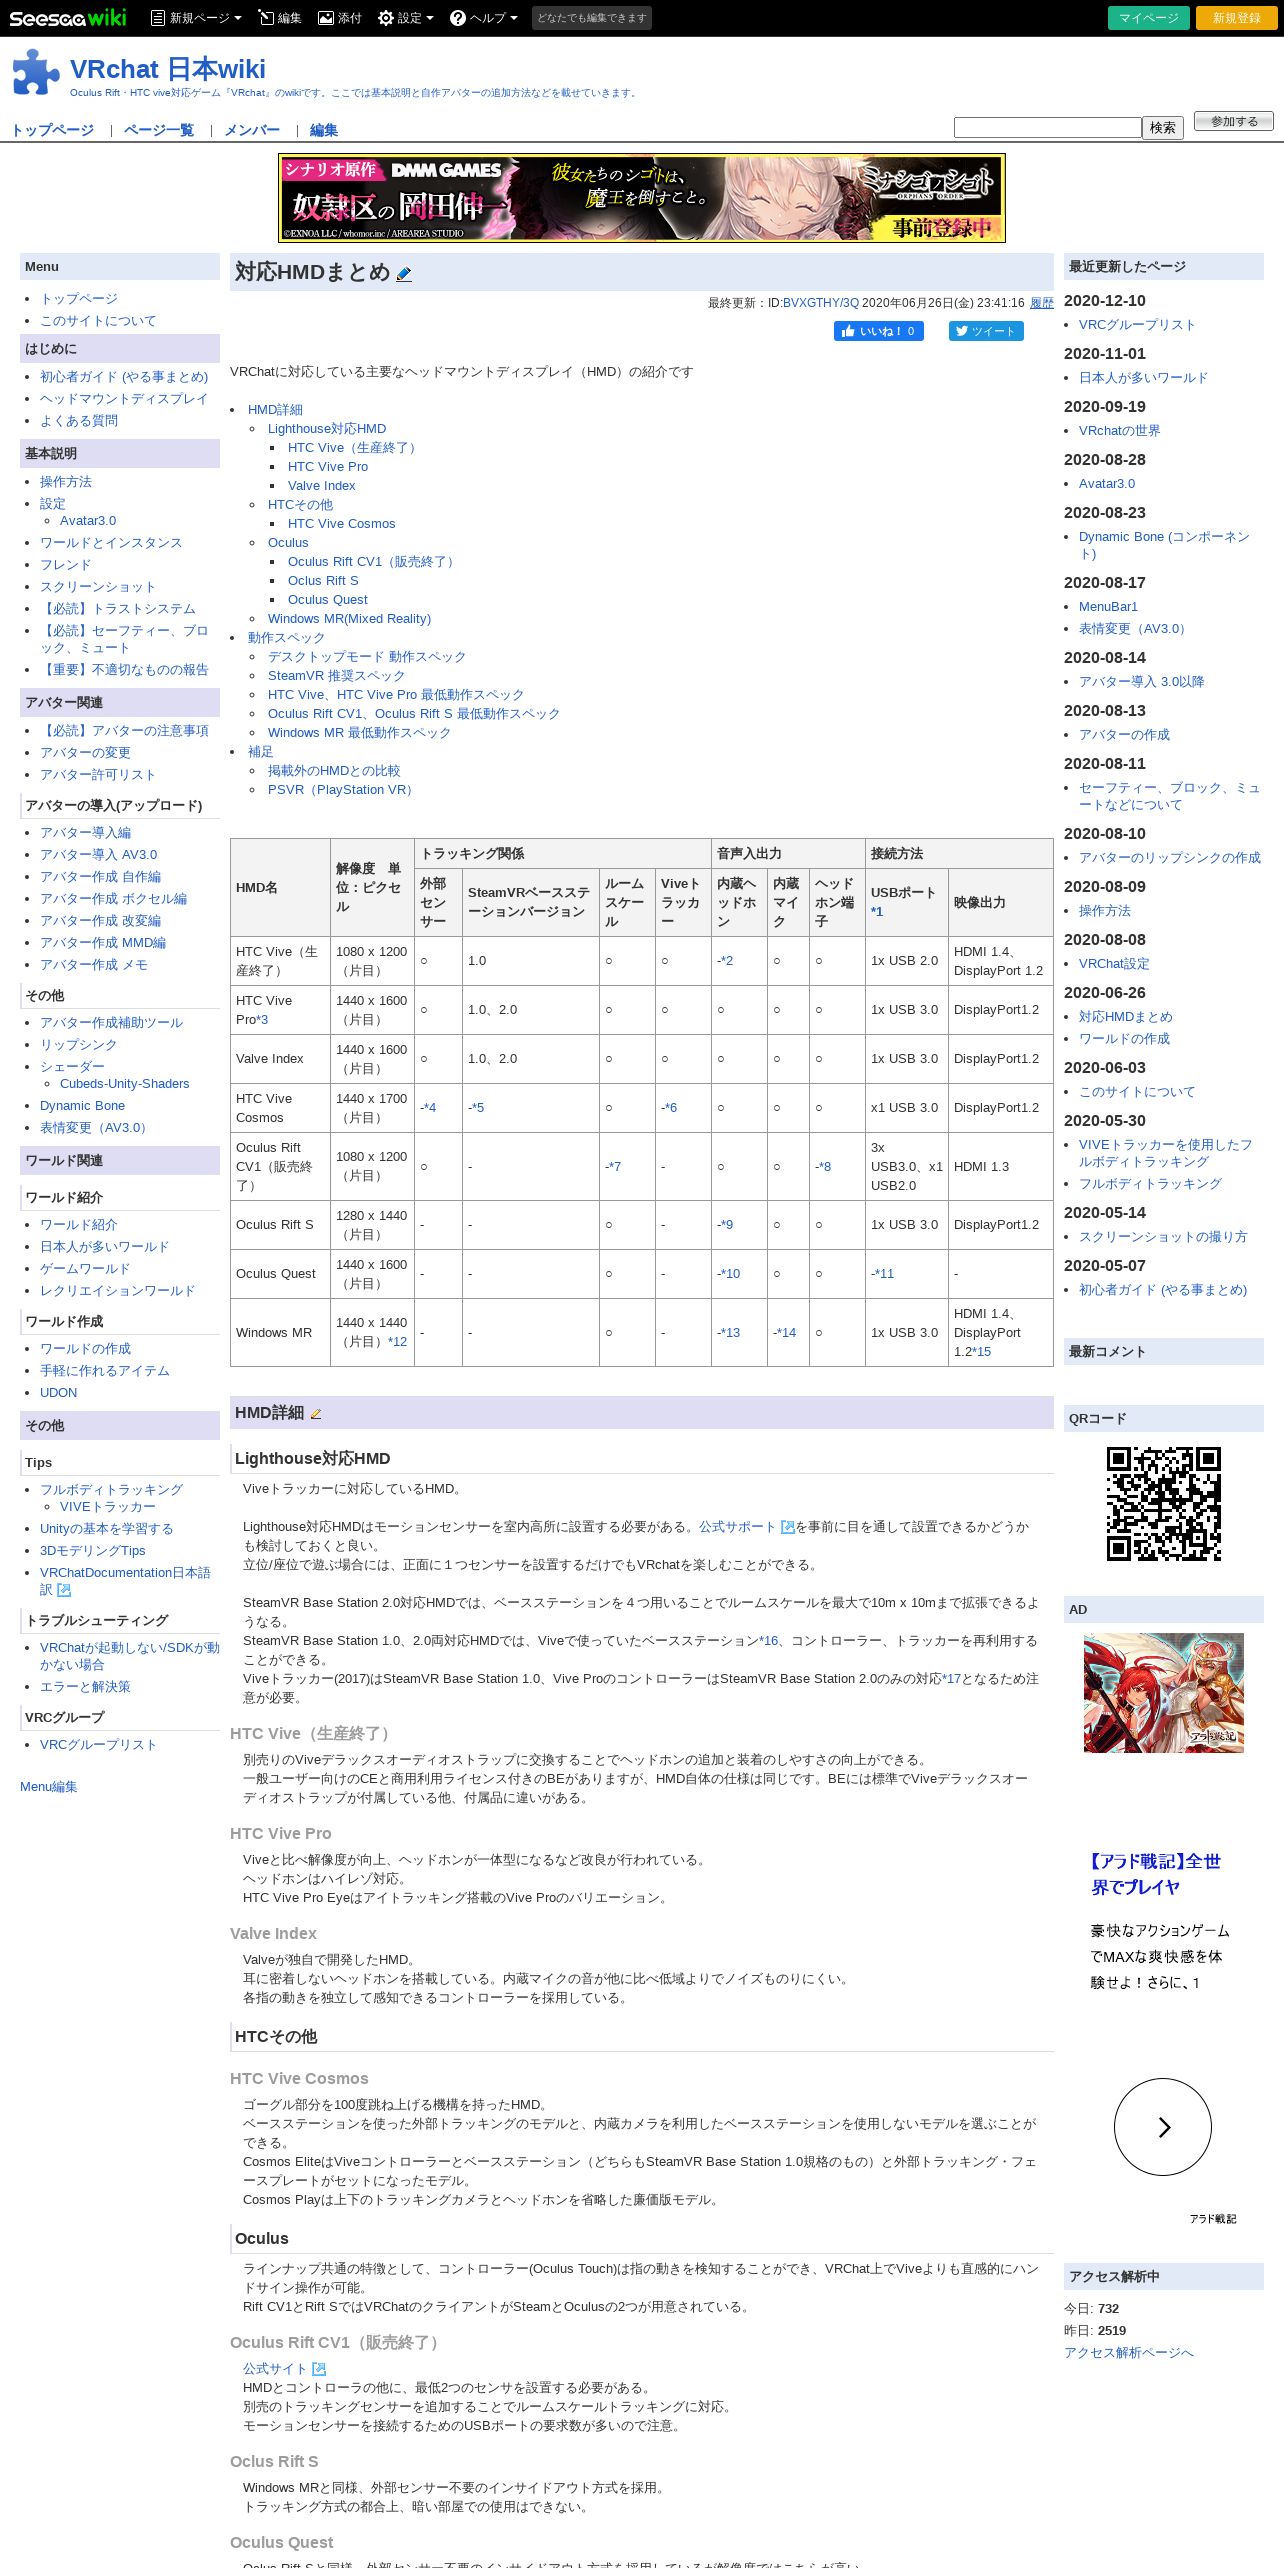The height and width of the screenshot is (2568, 1284).
Task: Click the orange 新規登録 button
Action: coord(1236,18)
